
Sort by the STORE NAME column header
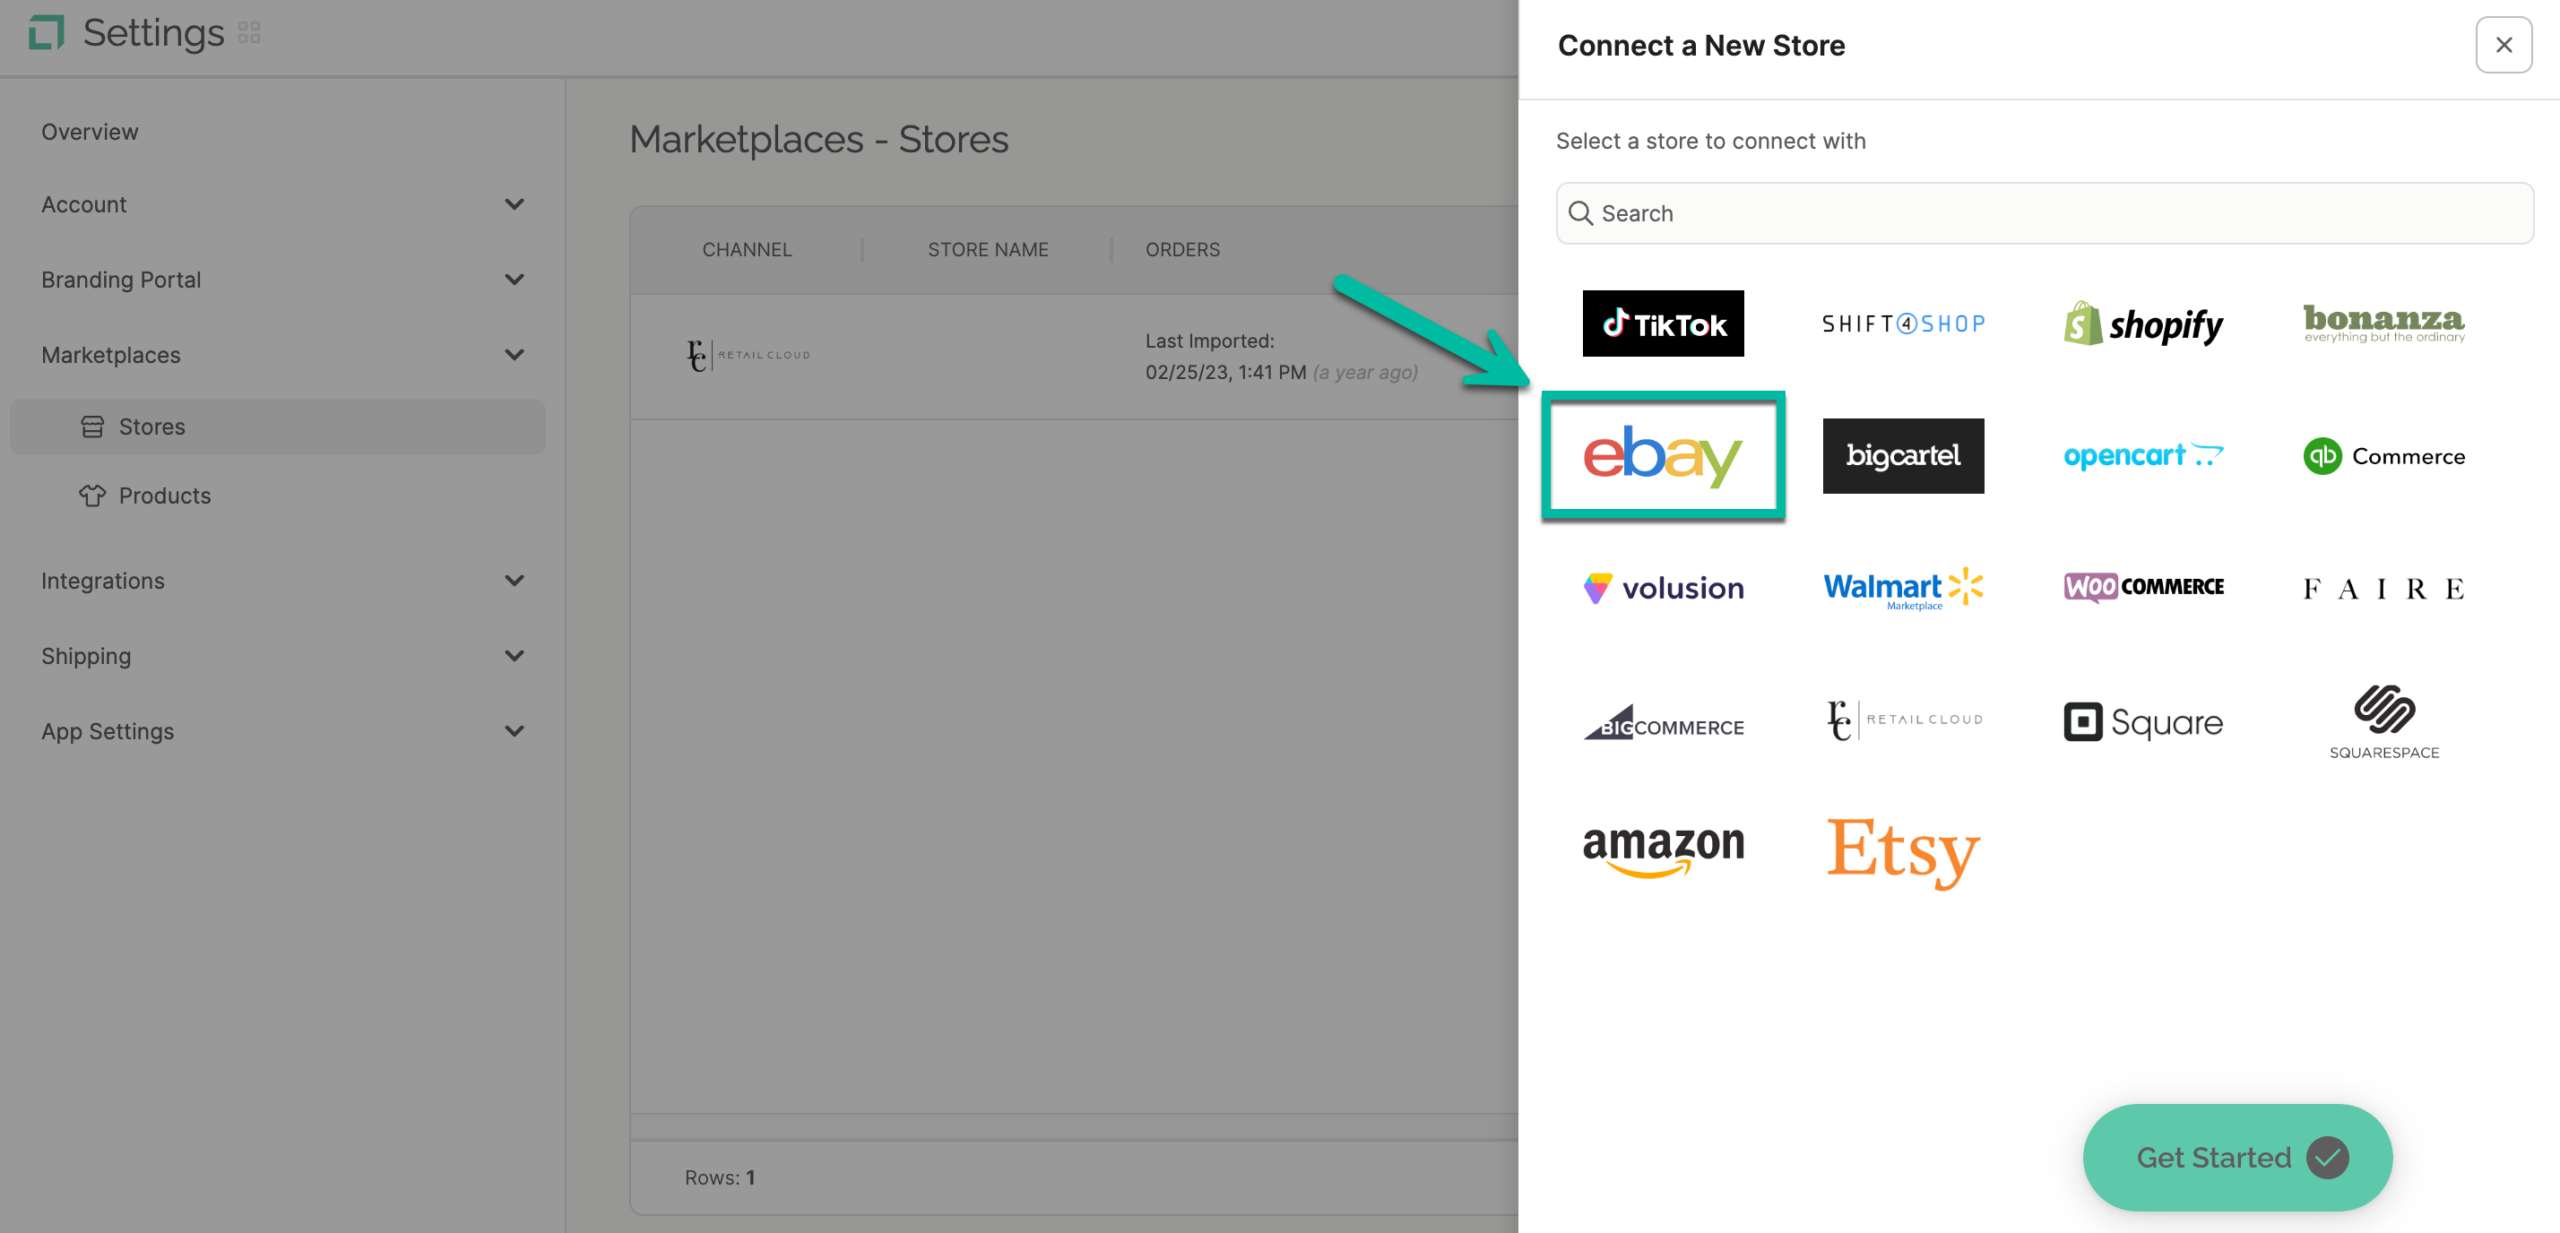(987, 250)
